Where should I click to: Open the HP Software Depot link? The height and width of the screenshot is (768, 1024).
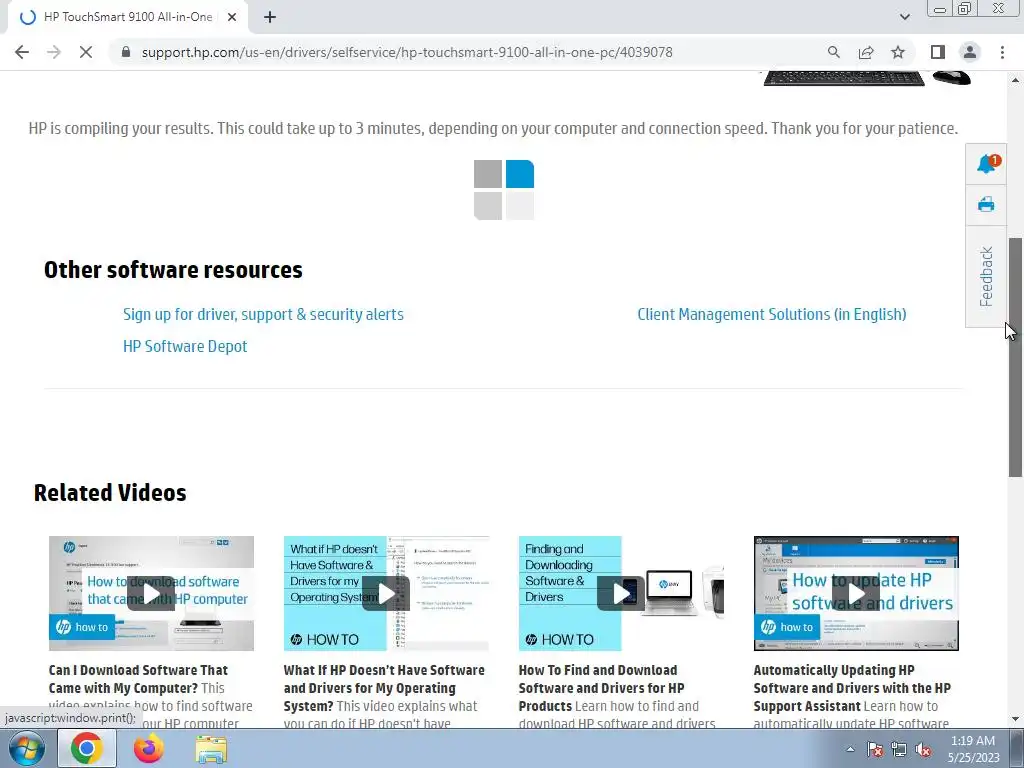coord(185,346)
